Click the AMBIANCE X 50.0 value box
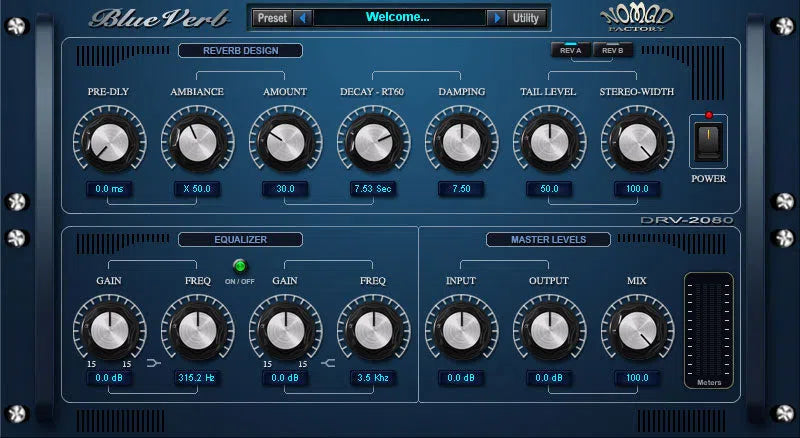The image size is (800, 438). [196, 188]
